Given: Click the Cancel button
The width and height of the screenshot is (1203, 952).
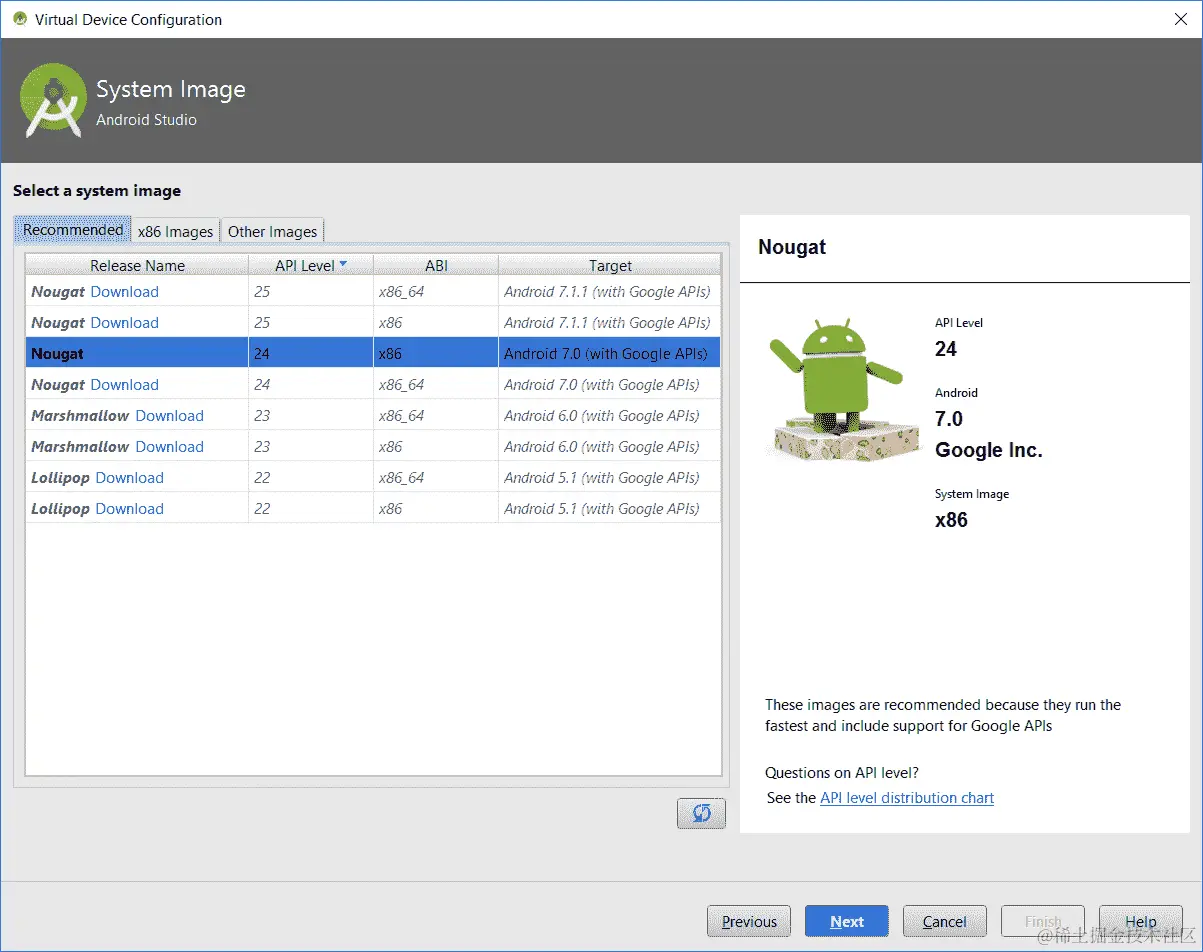Looking at the screenshot, I should [945, 922].
